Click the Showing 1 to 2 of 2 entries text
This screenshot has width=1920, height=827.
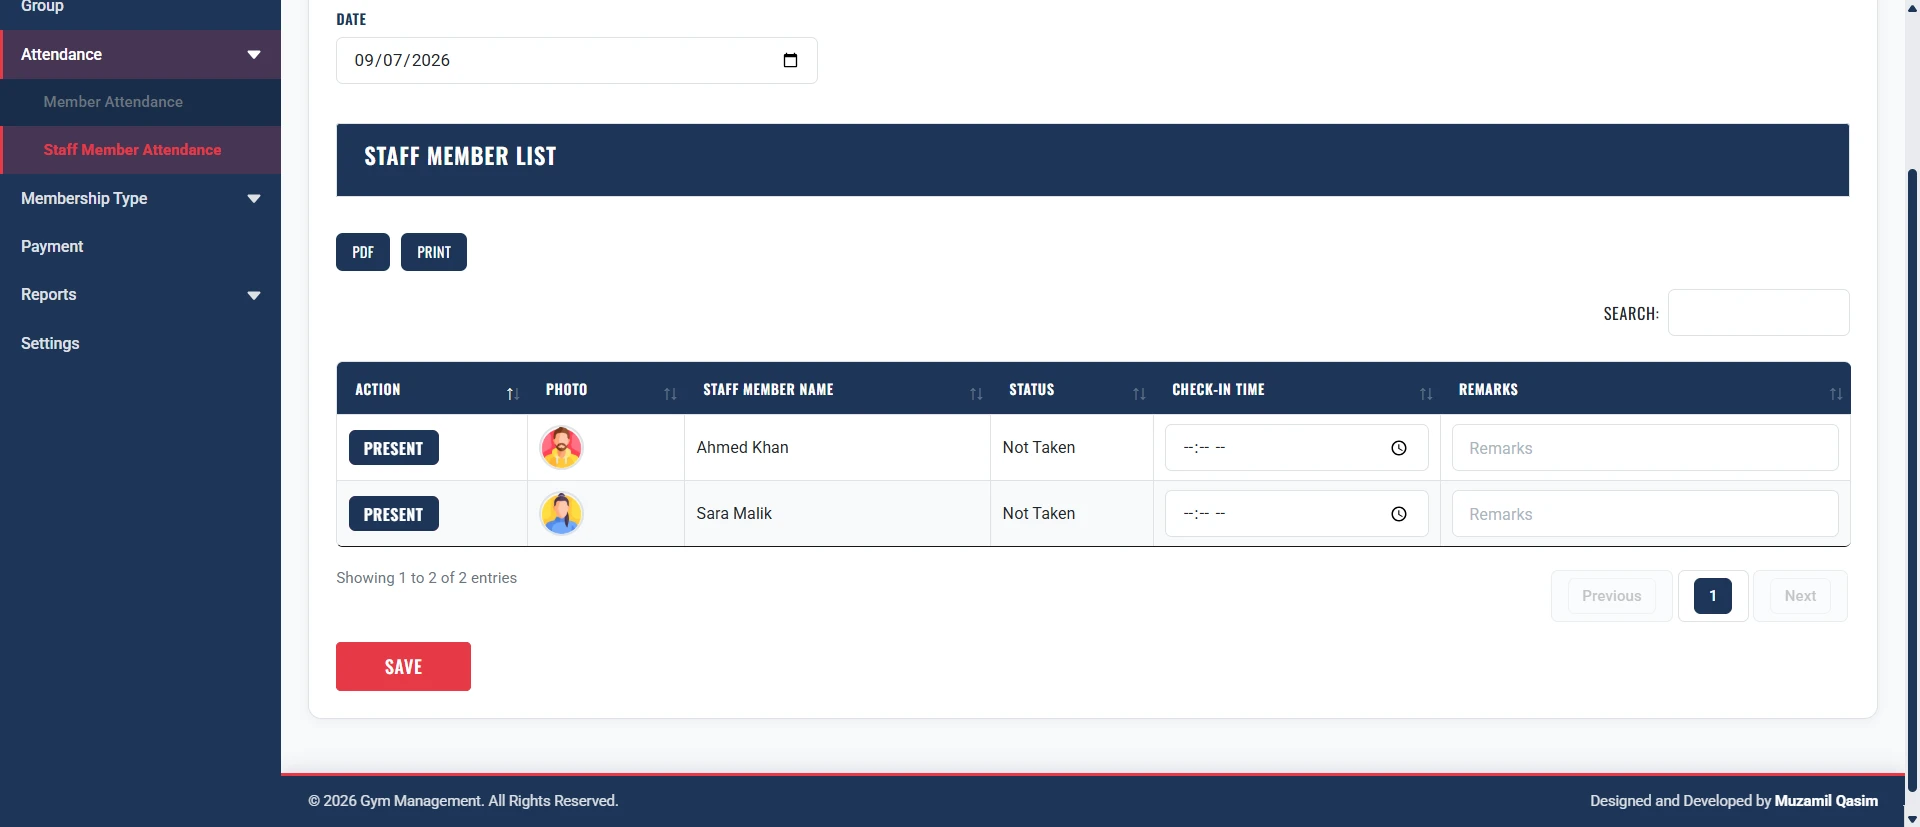(x=426, y=578)
